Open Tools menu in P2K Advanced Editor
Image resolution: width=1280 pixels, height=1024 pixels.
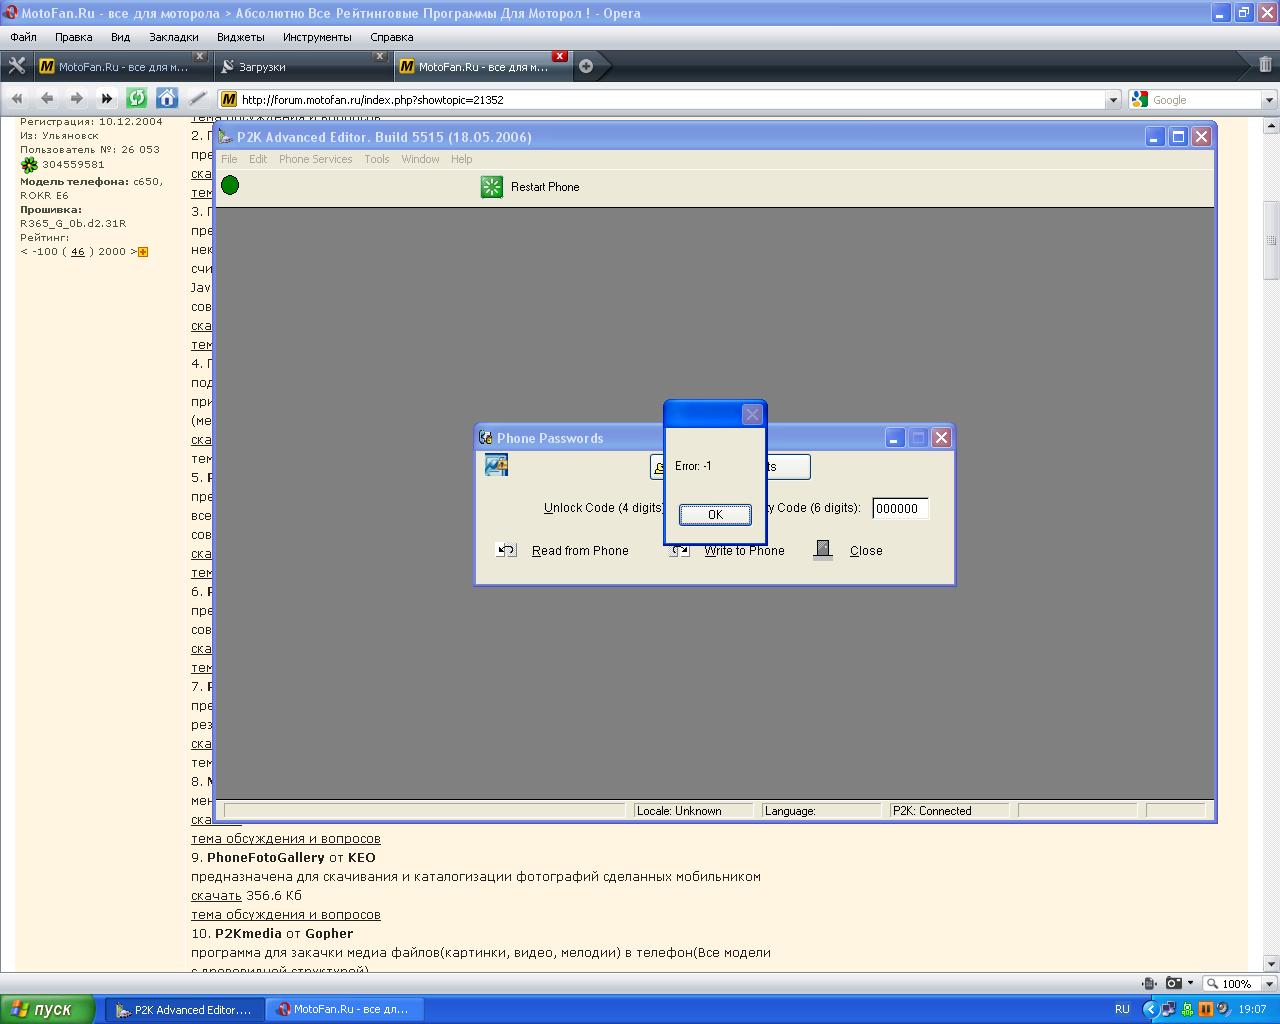click(x=377, y=159)
